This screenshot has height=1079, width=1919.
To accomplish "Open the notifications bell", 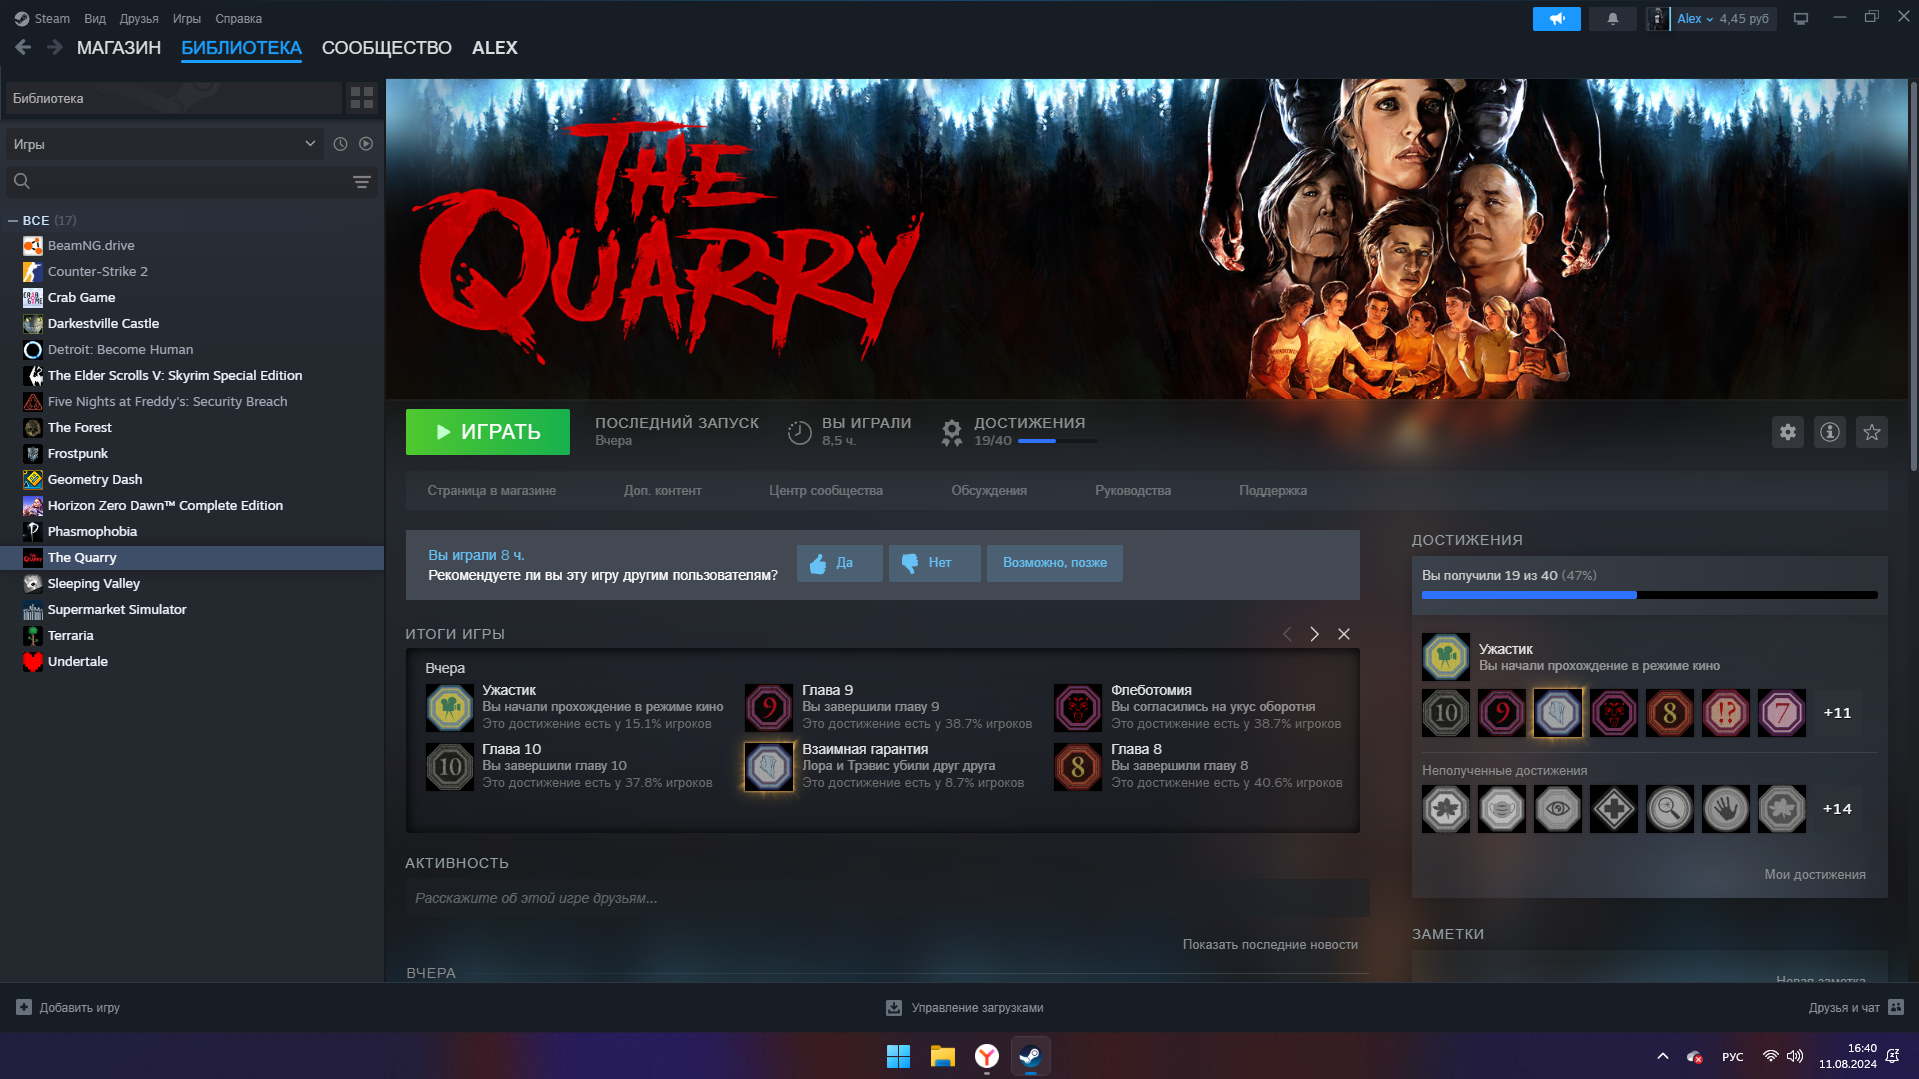I will click(1612, 19).
